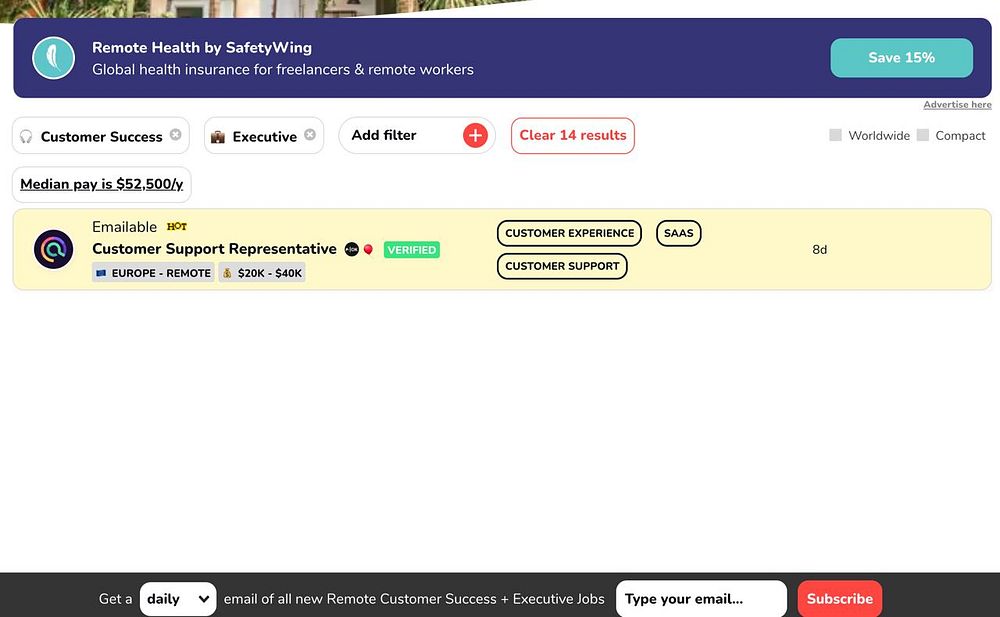The width and height of the screenshot is (1000, 617).
Task: Filter by the CUSTOMER SUPPORT tag
Action: [x=562, y=266]
